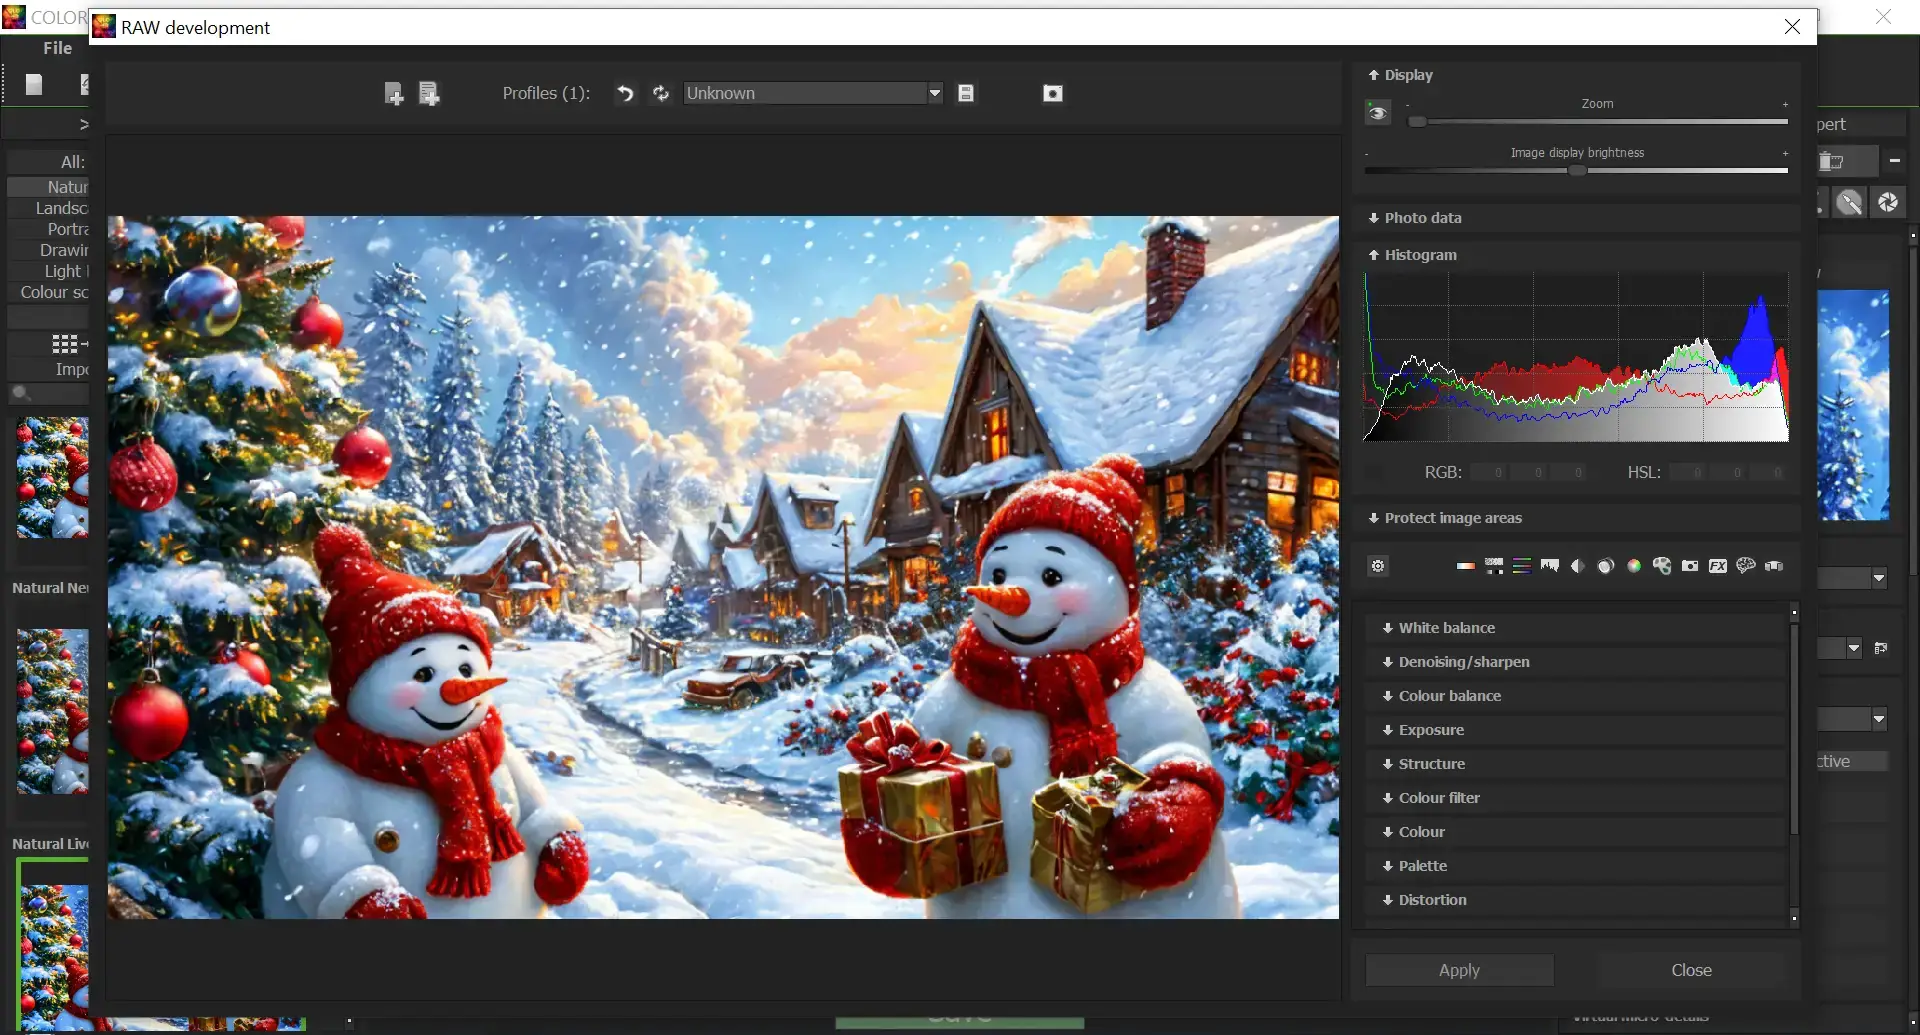Select the Drawin category in left sidebar
Viewport: 1920px width, 1035px height.
pos(48,250)
